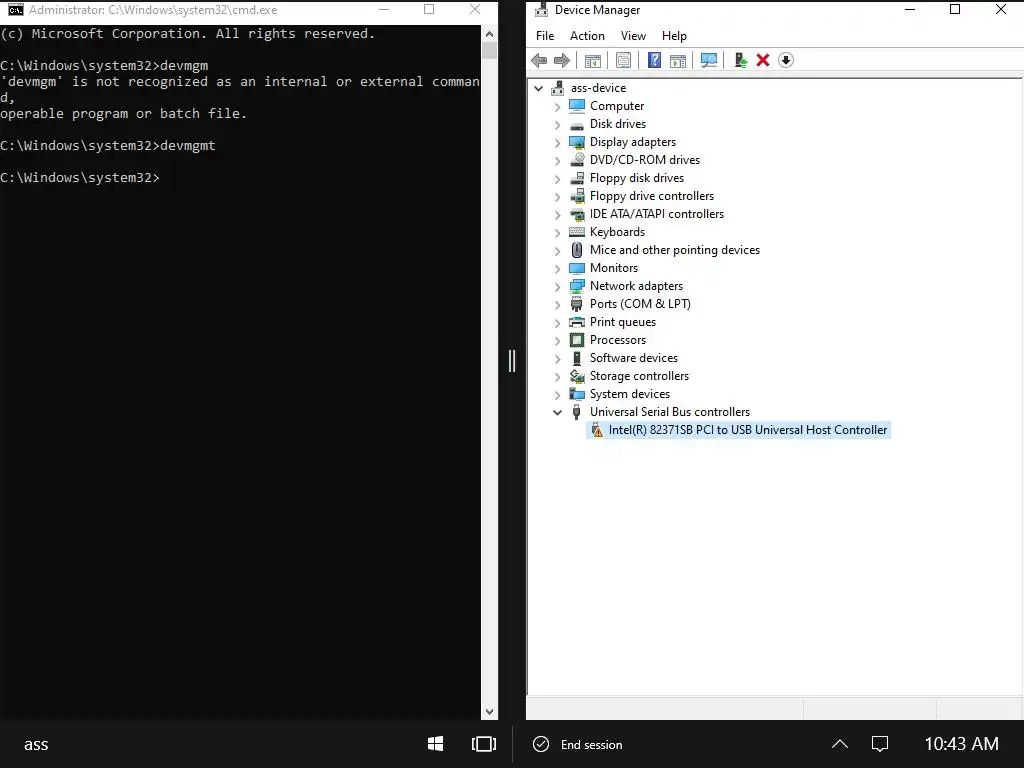The image size is (1024, 768).
Task: Expand the Keyboards node chevron
Action: point(557,232)
